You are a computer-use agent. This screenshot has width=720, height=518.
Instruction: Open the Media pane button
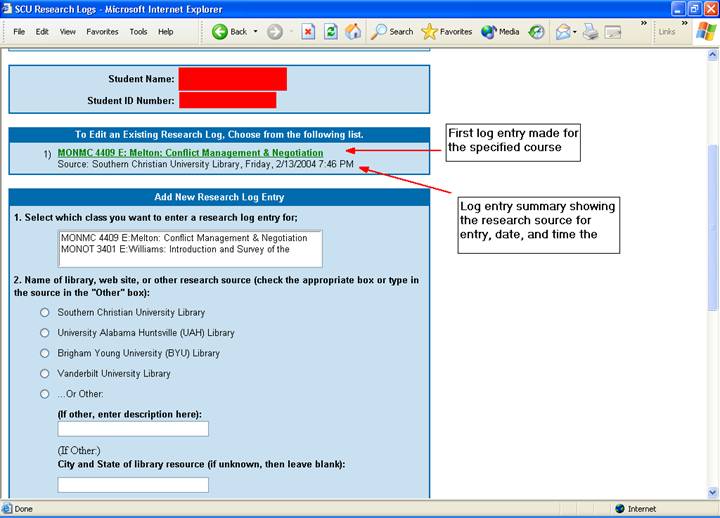pyautogui.click(x=500, y=31)
